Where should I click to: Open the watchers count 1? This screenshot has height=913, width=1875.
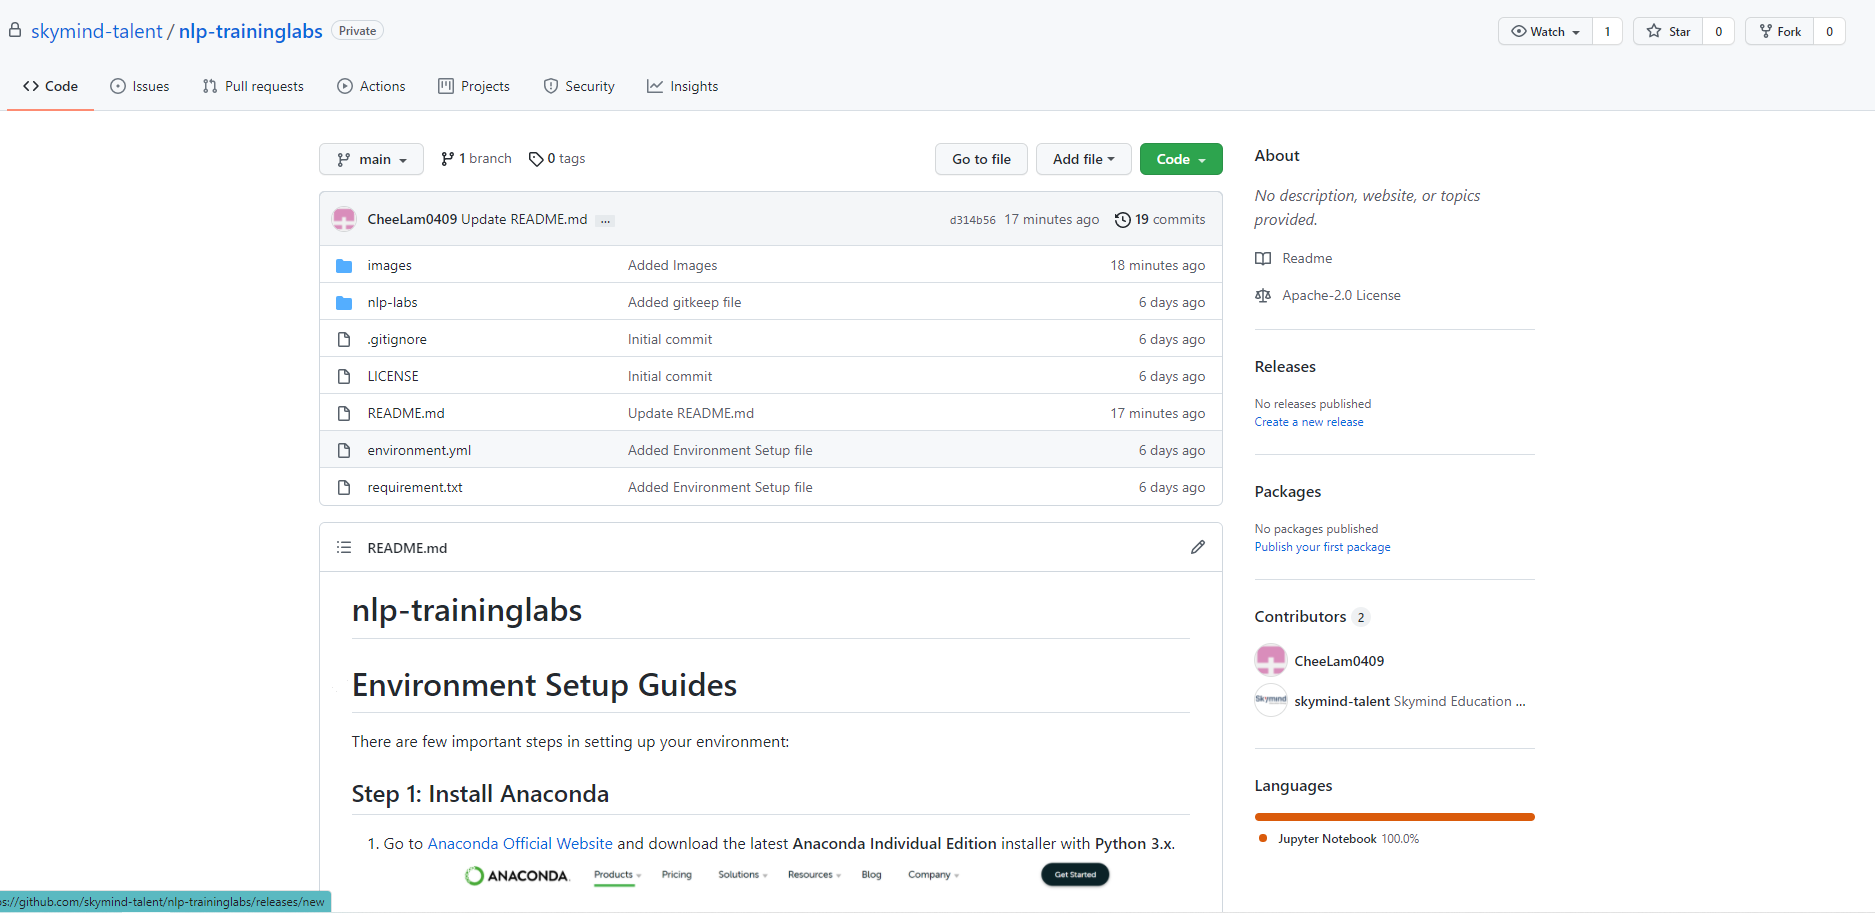click(x=1608, y=31)
